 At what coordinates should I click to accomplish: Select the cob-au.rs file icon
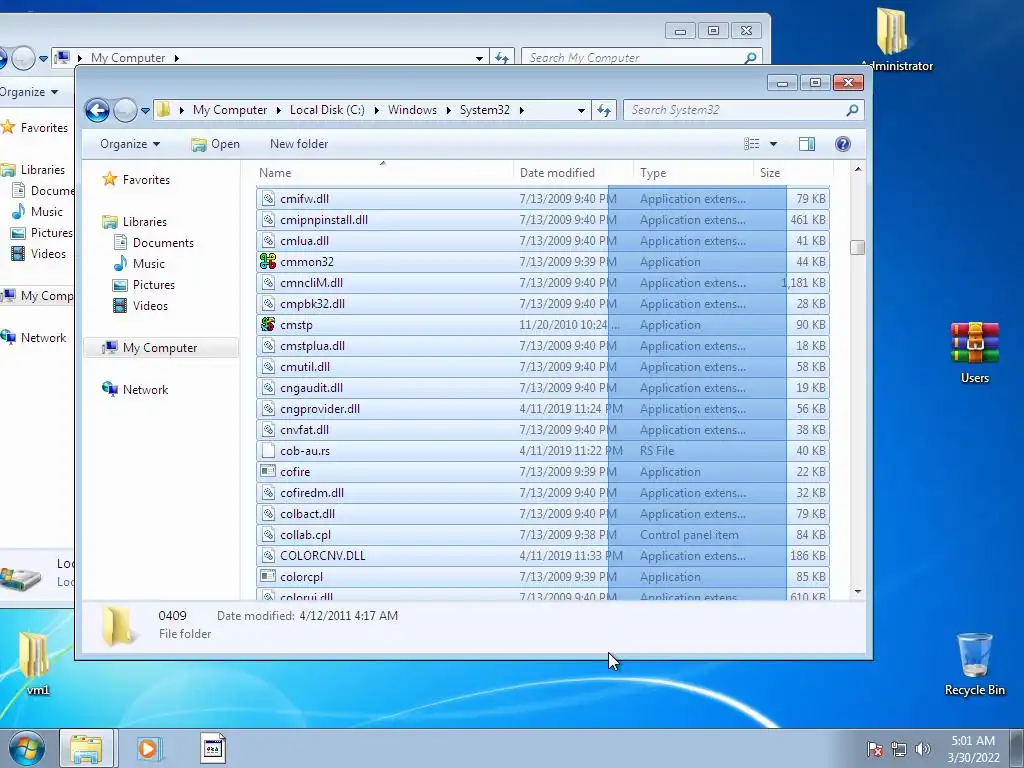tap(268, 451)
